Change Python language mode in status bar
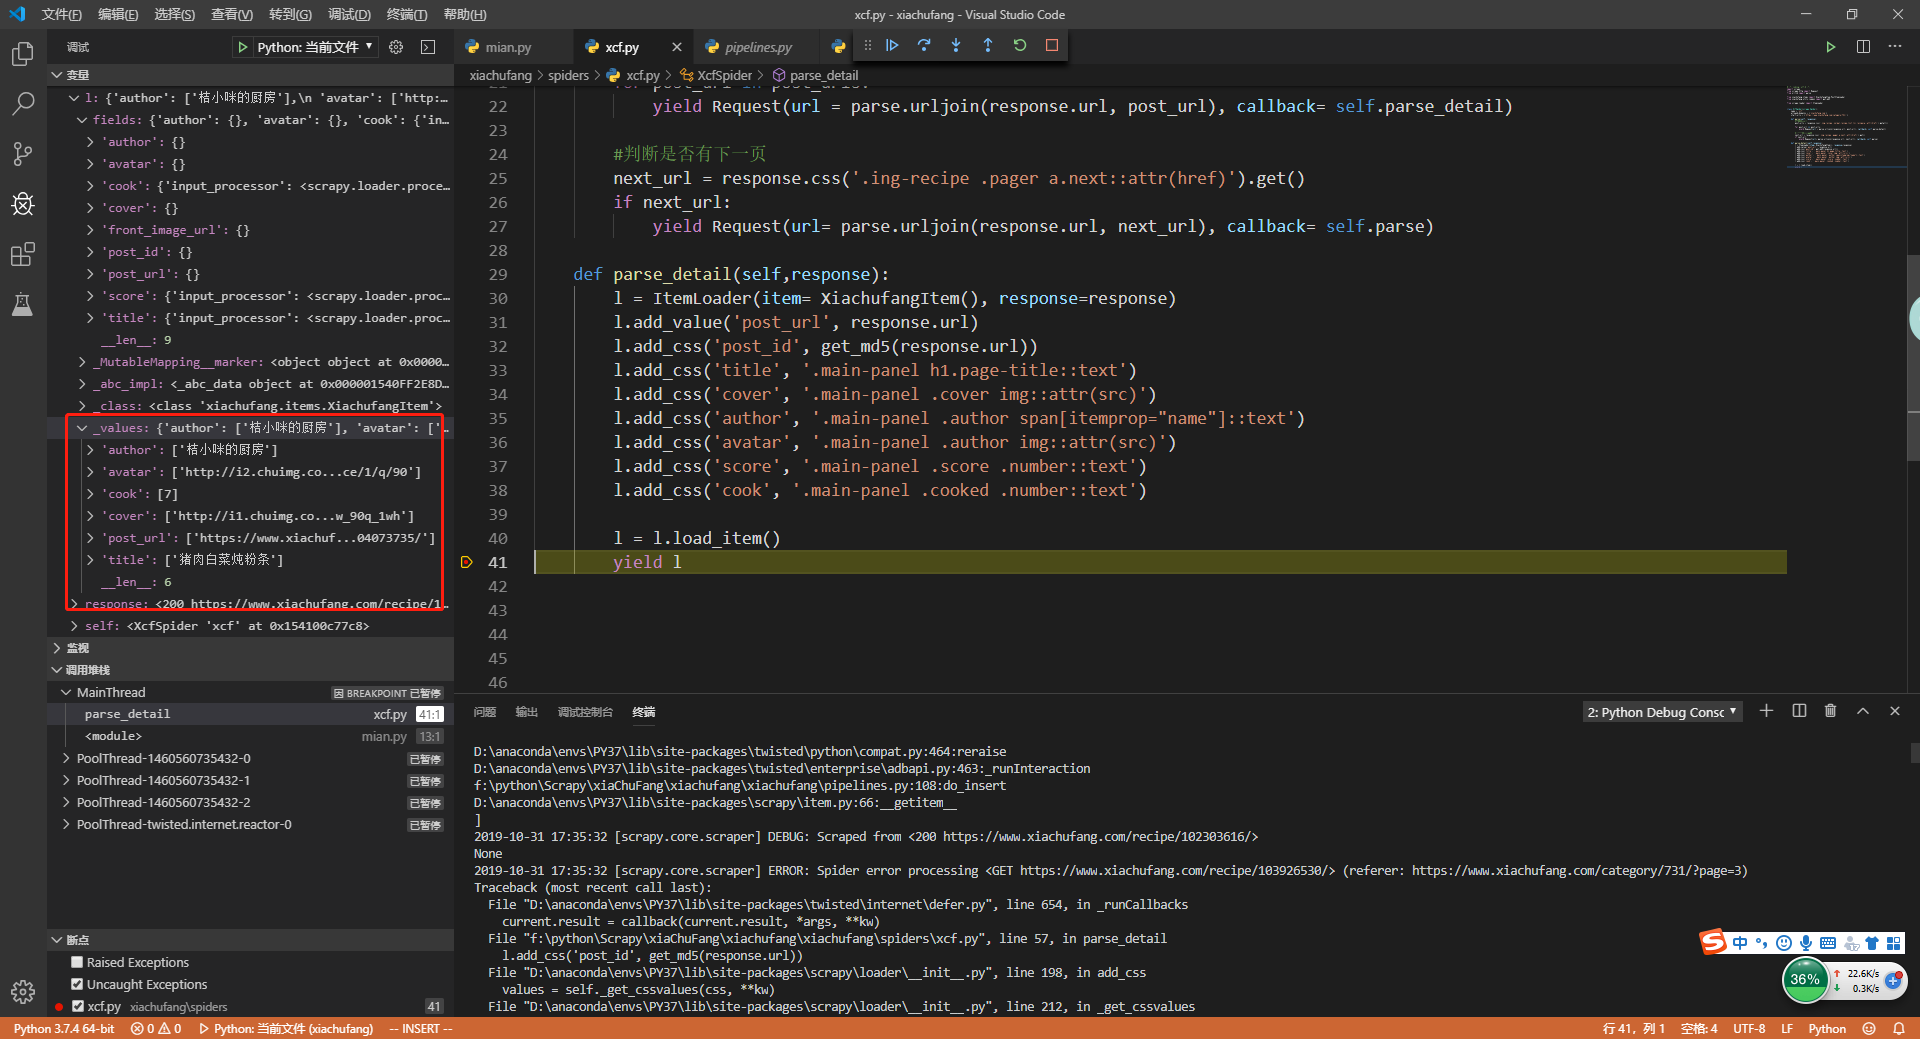Viewport: 1920px width, 1039px height. click(1827, 1028)
